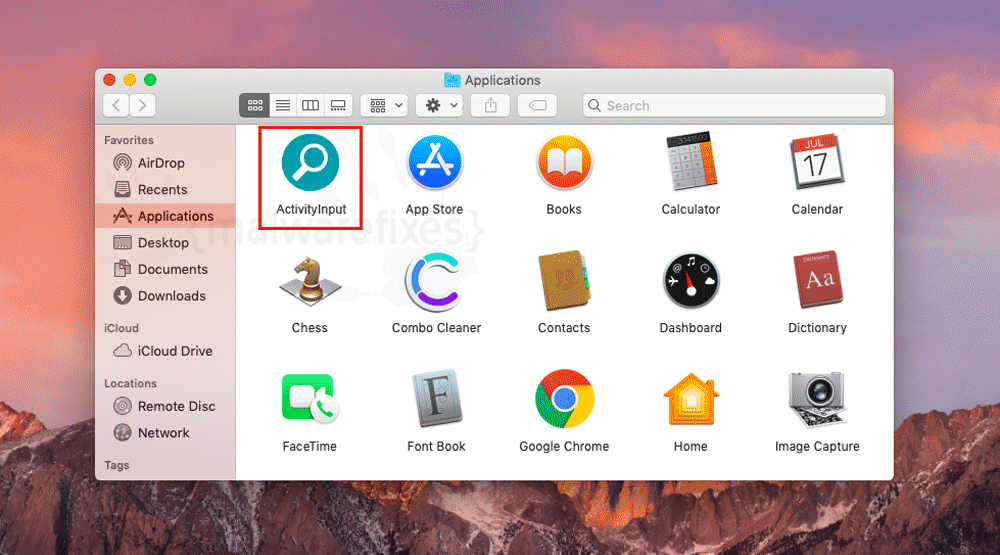Open the ActivityInput application icon

click(x=310, y=162)
